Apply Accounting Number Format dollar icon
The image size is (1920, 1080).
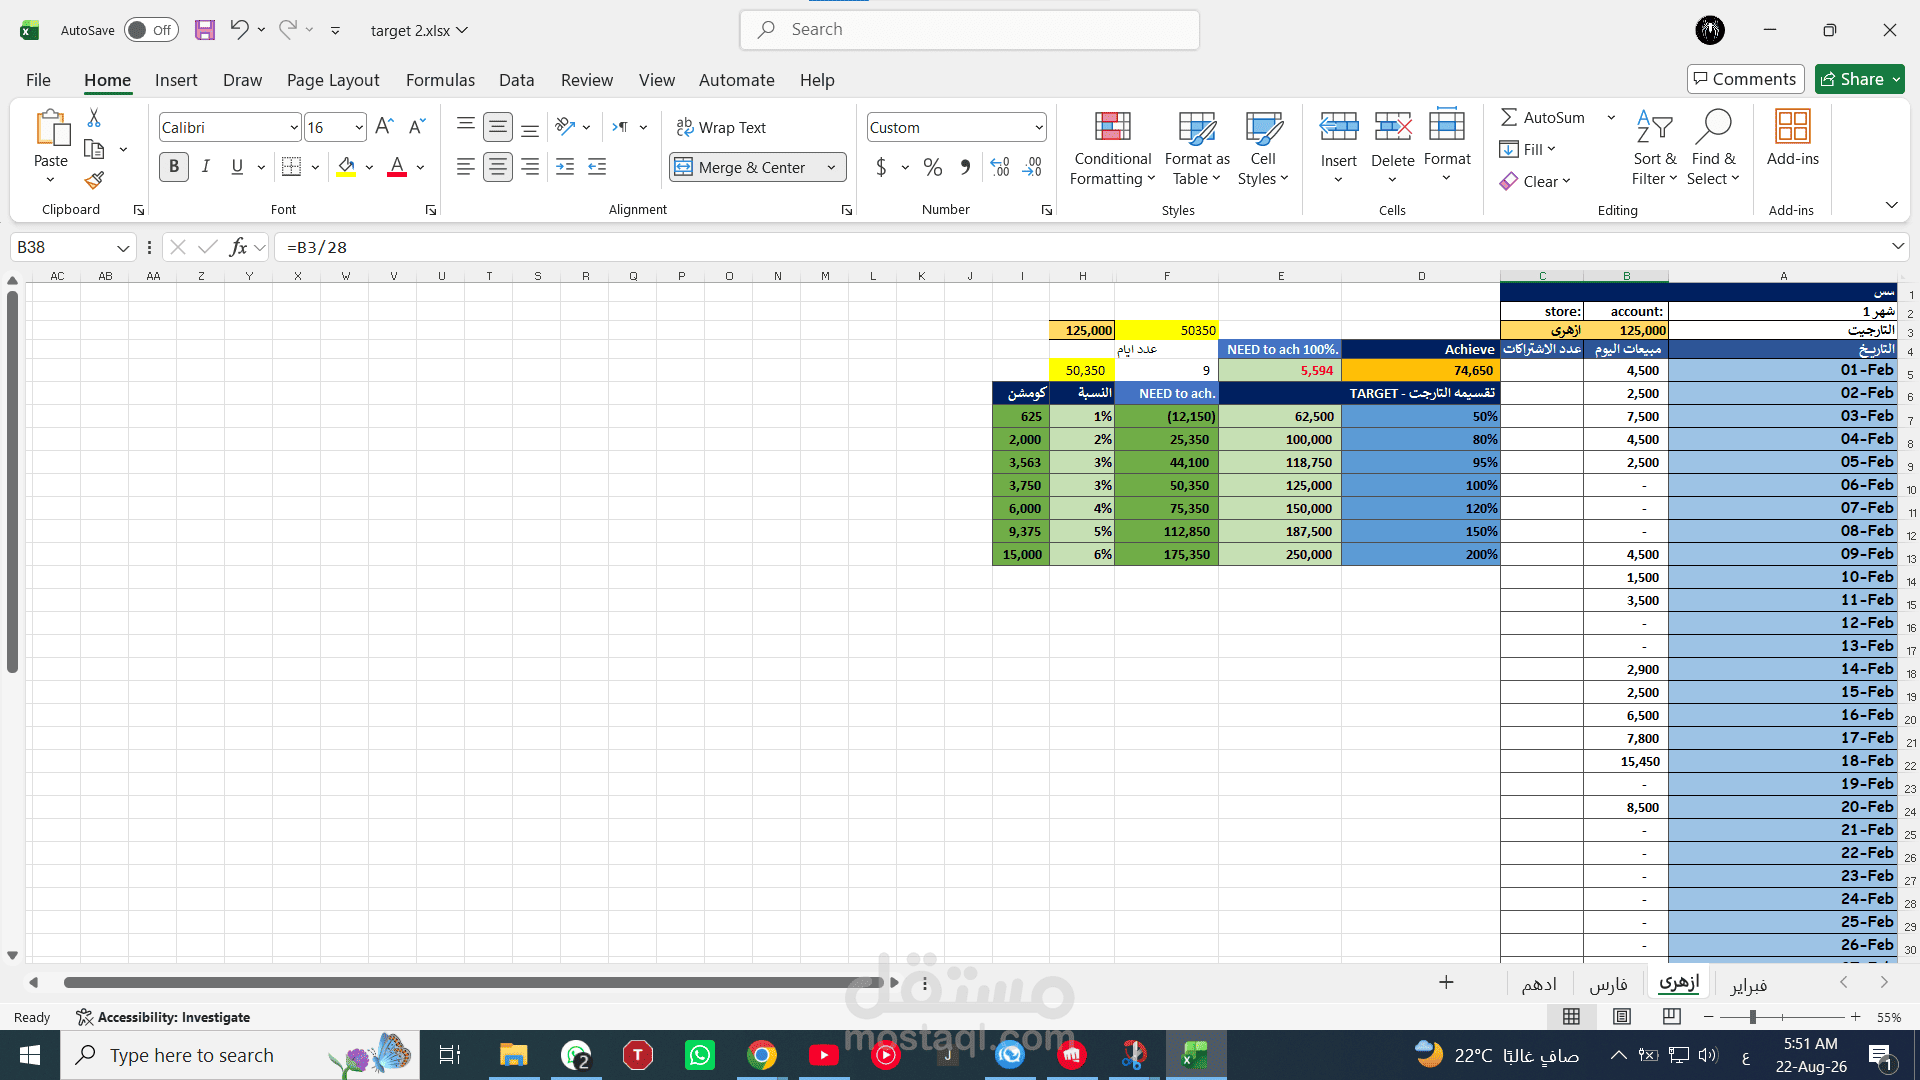[x=881, y=167]
